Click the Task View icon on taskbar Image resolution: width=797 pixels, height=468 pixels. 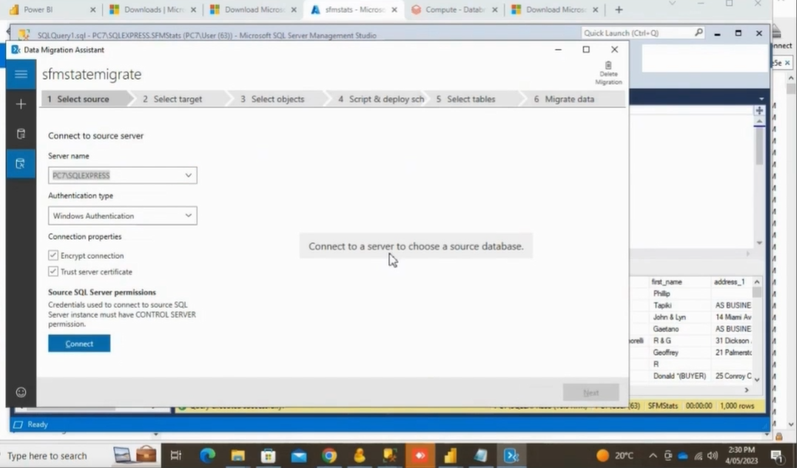pyautogui.click(x=176, y=455)
